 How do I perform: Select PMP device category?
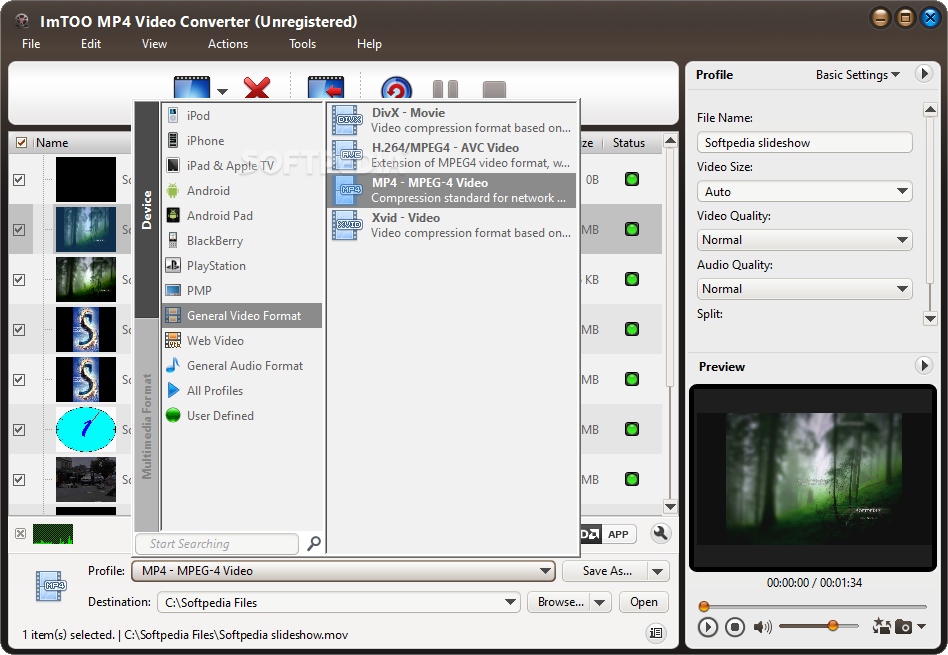coord(242,290)
